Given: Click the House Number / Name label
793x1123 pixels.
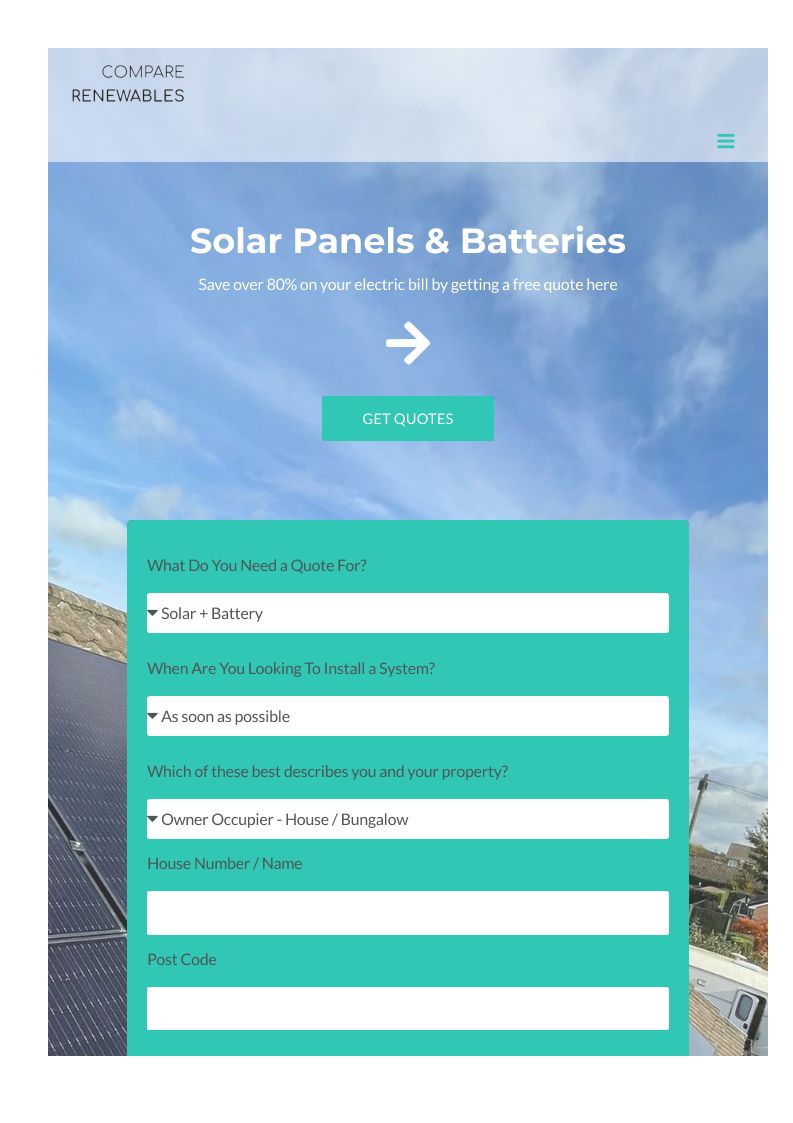Looking at the screenshot, I should coord(224,863).
